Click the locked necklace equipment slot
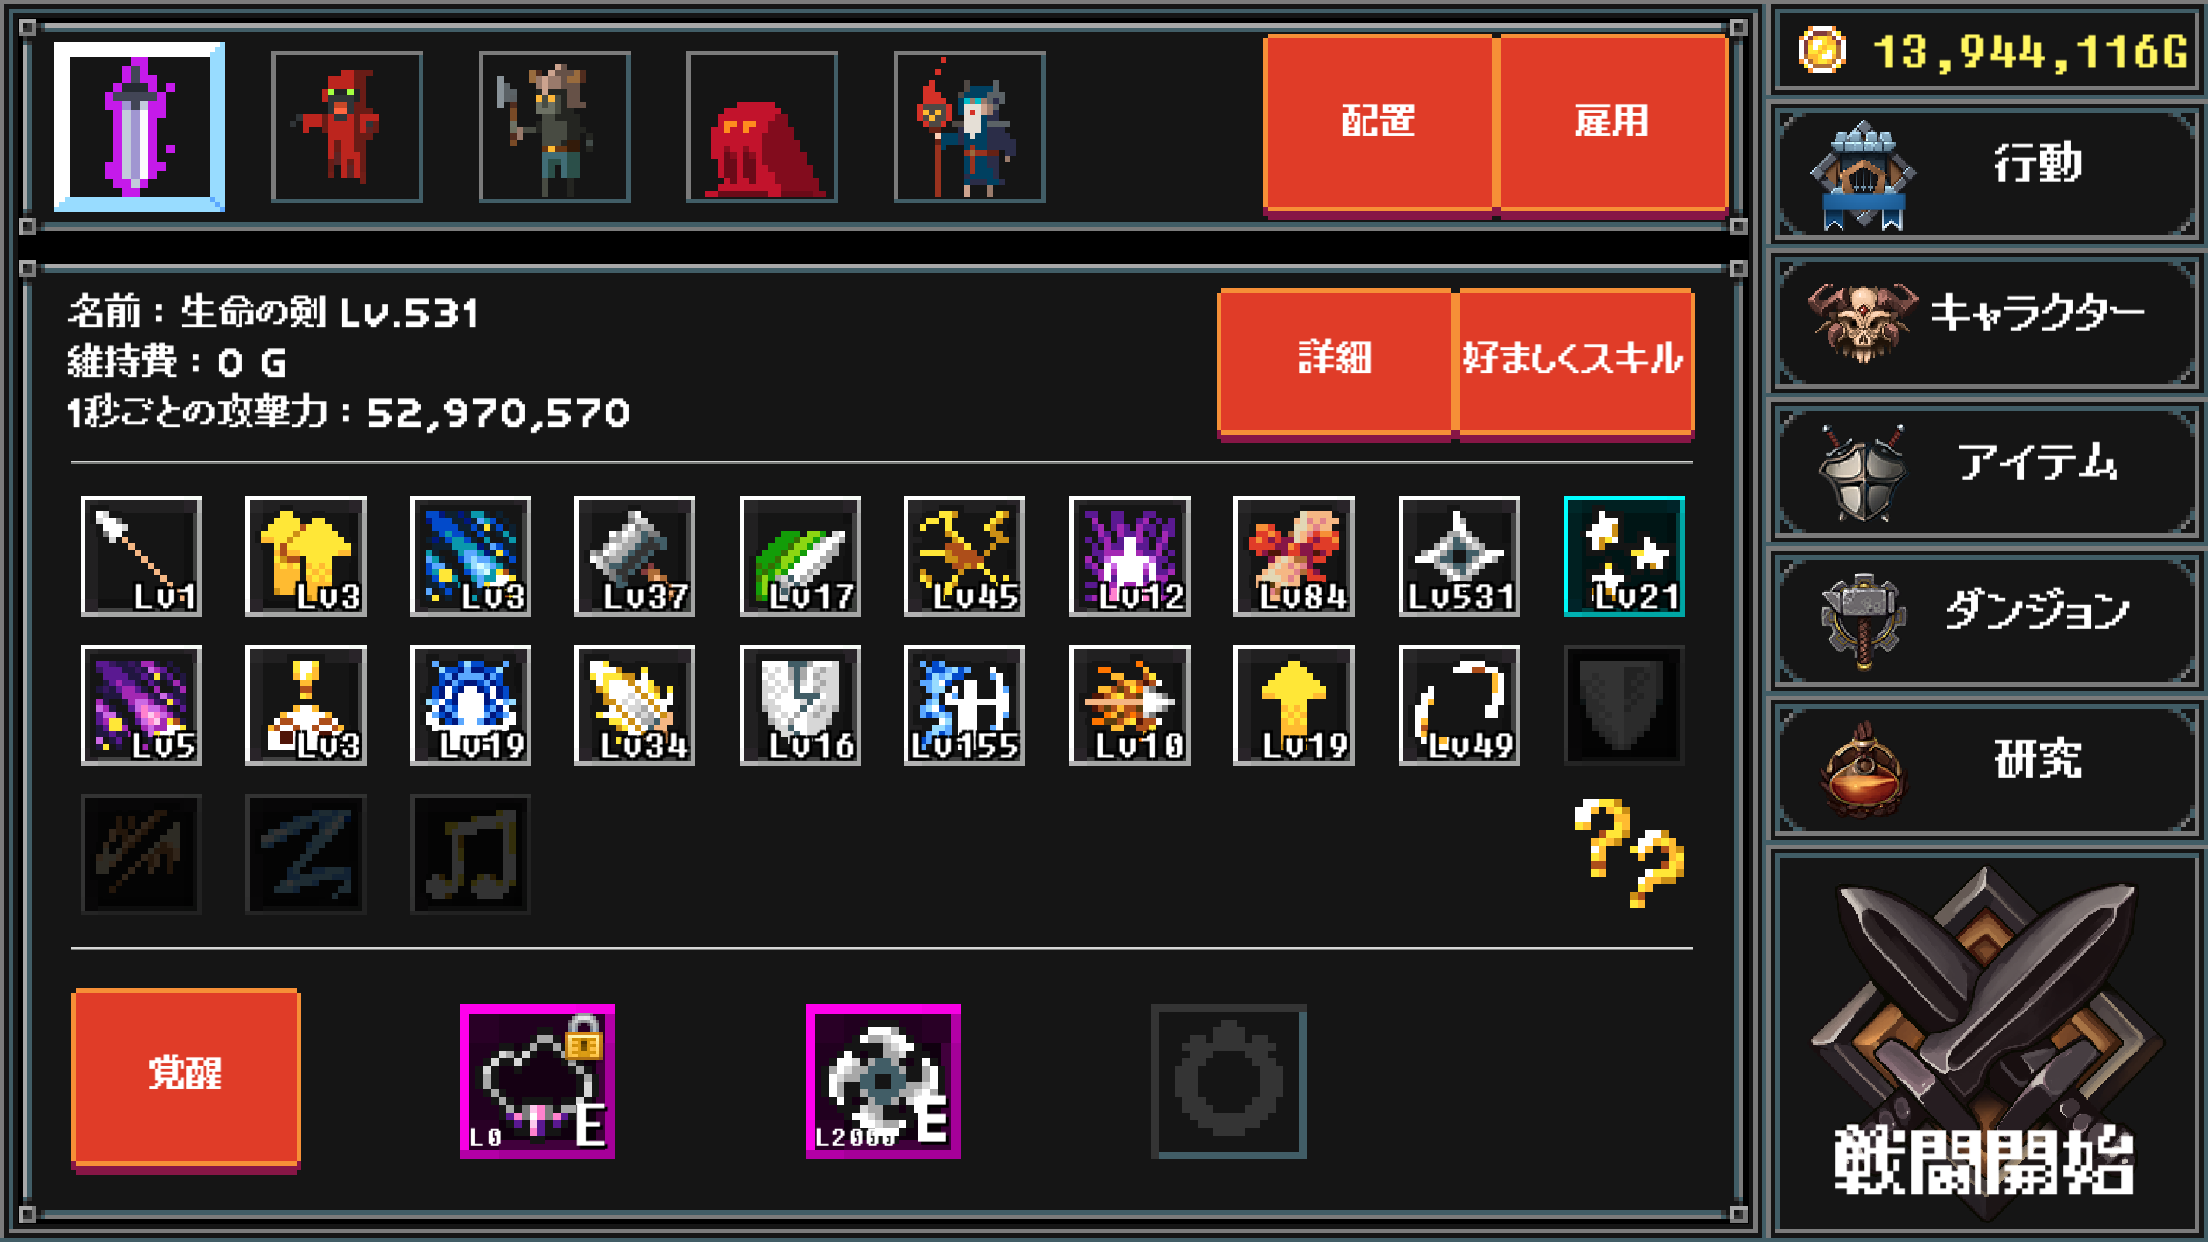The height and width of the screenshot is (1242, 2208). [538, 1082]
